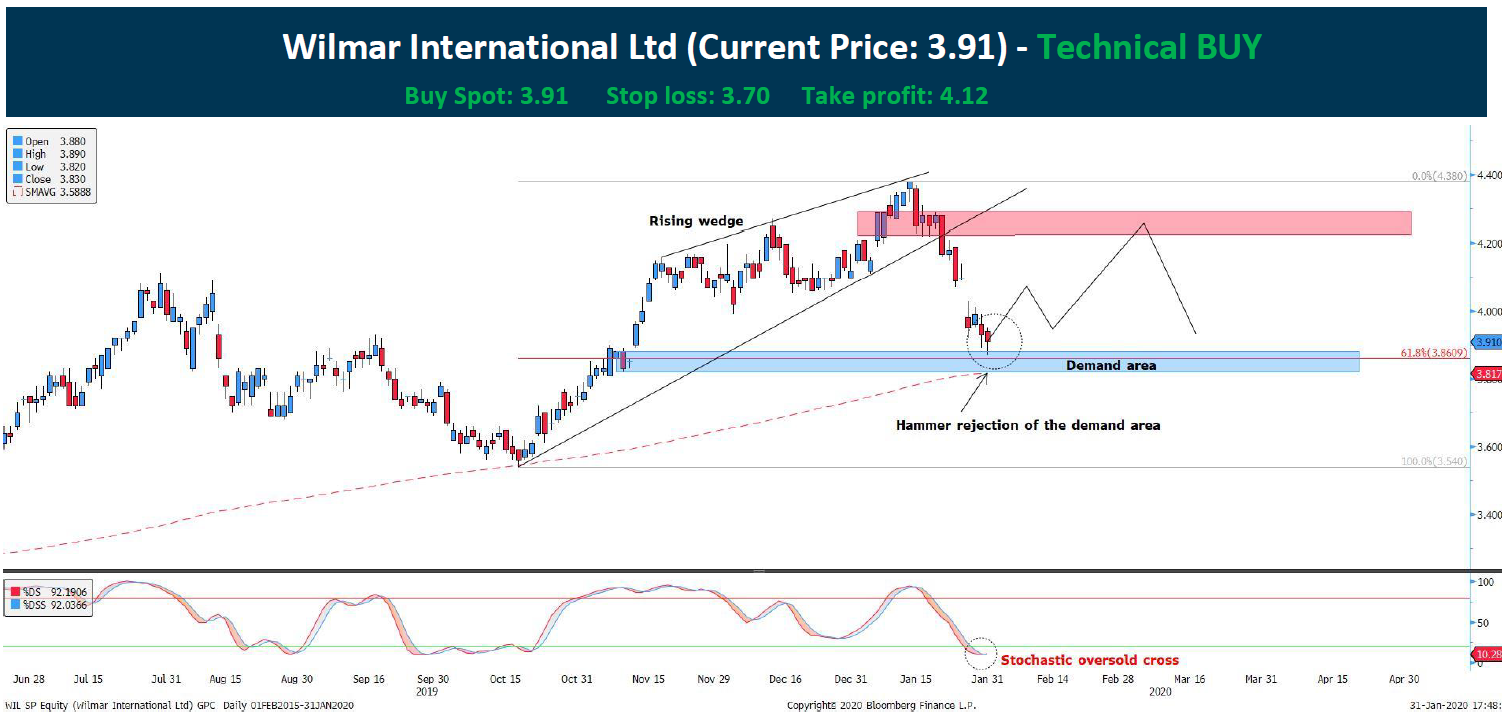Image resolution: width=1508 pixels, height=719 pixels.
Task: Click the 'Stop loss: 3.70' text
Action: (688, 96)
